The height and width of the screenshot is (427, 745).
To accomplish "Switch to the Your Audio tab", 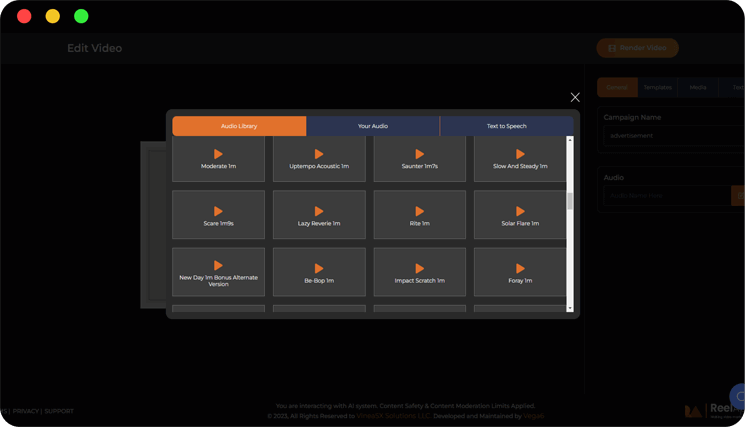I will [373, 126].
